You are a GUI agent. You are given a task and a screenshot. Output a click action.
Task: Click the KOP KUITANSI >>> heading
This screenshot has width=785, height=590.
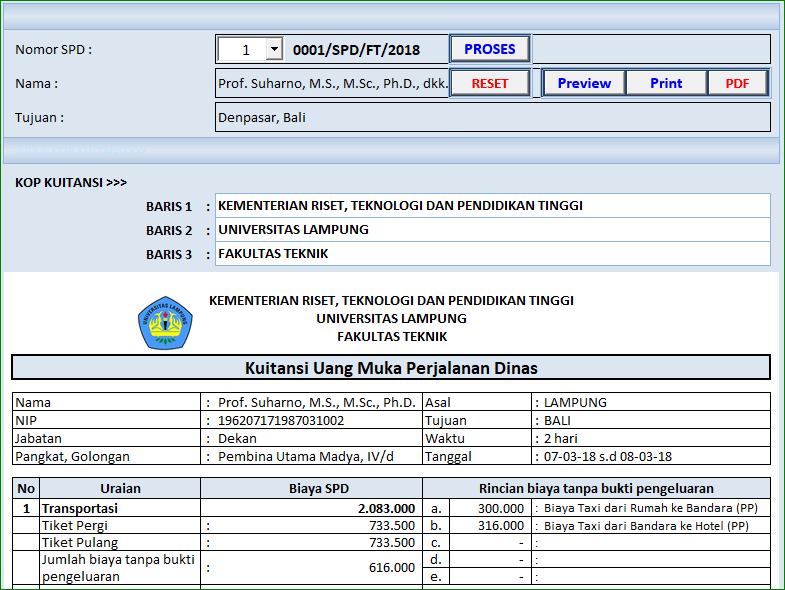tap(71, 182)
